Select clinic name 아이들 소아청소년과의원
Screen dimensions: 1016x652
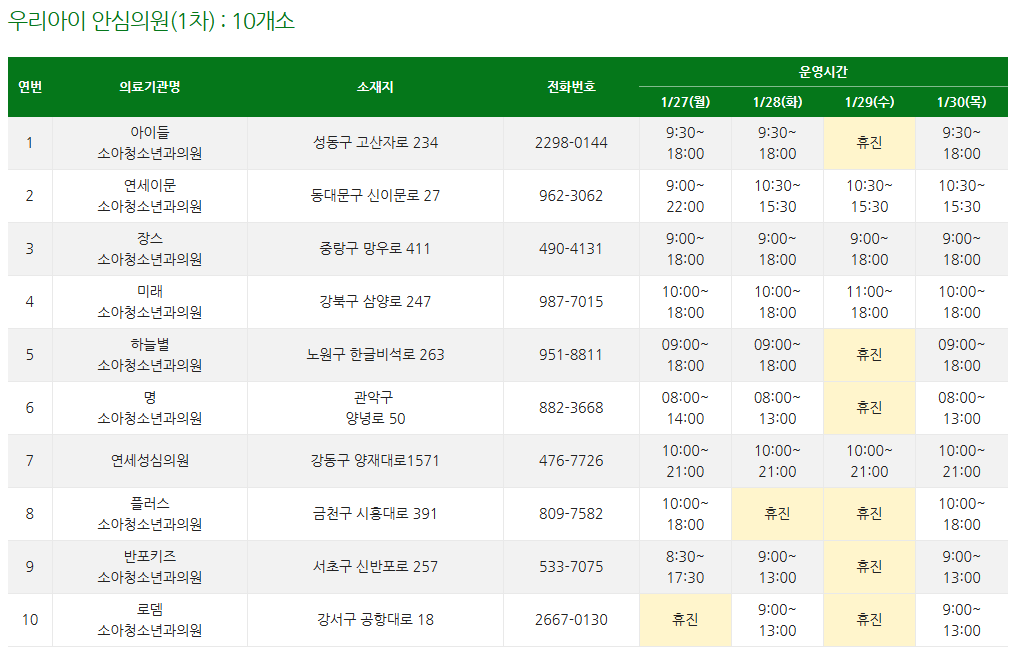pos(150,143)
